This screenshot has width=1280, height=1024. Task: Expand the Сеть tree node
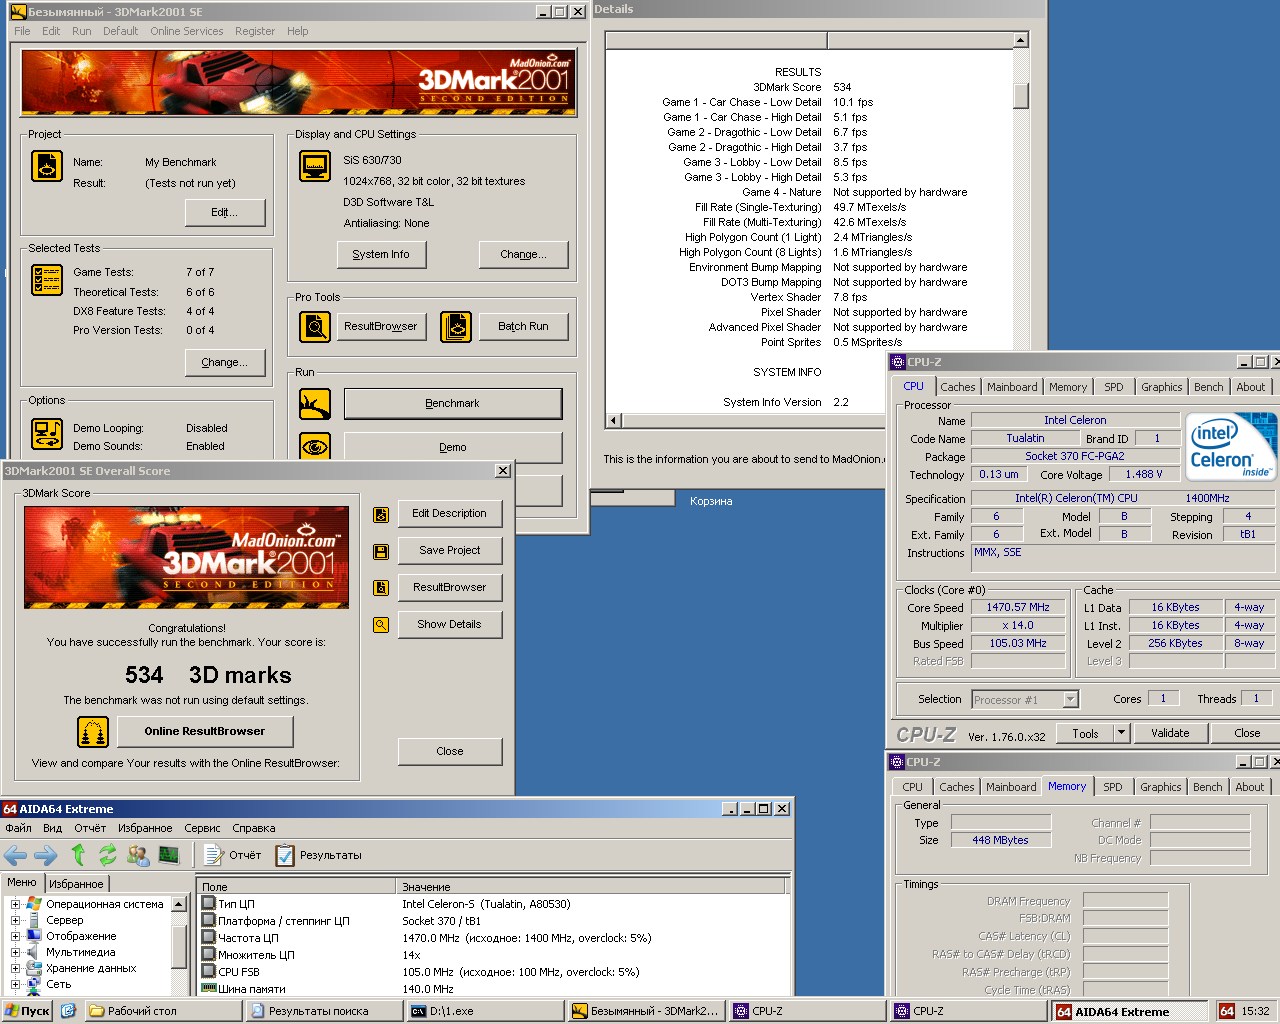click(x=15, y=984)
